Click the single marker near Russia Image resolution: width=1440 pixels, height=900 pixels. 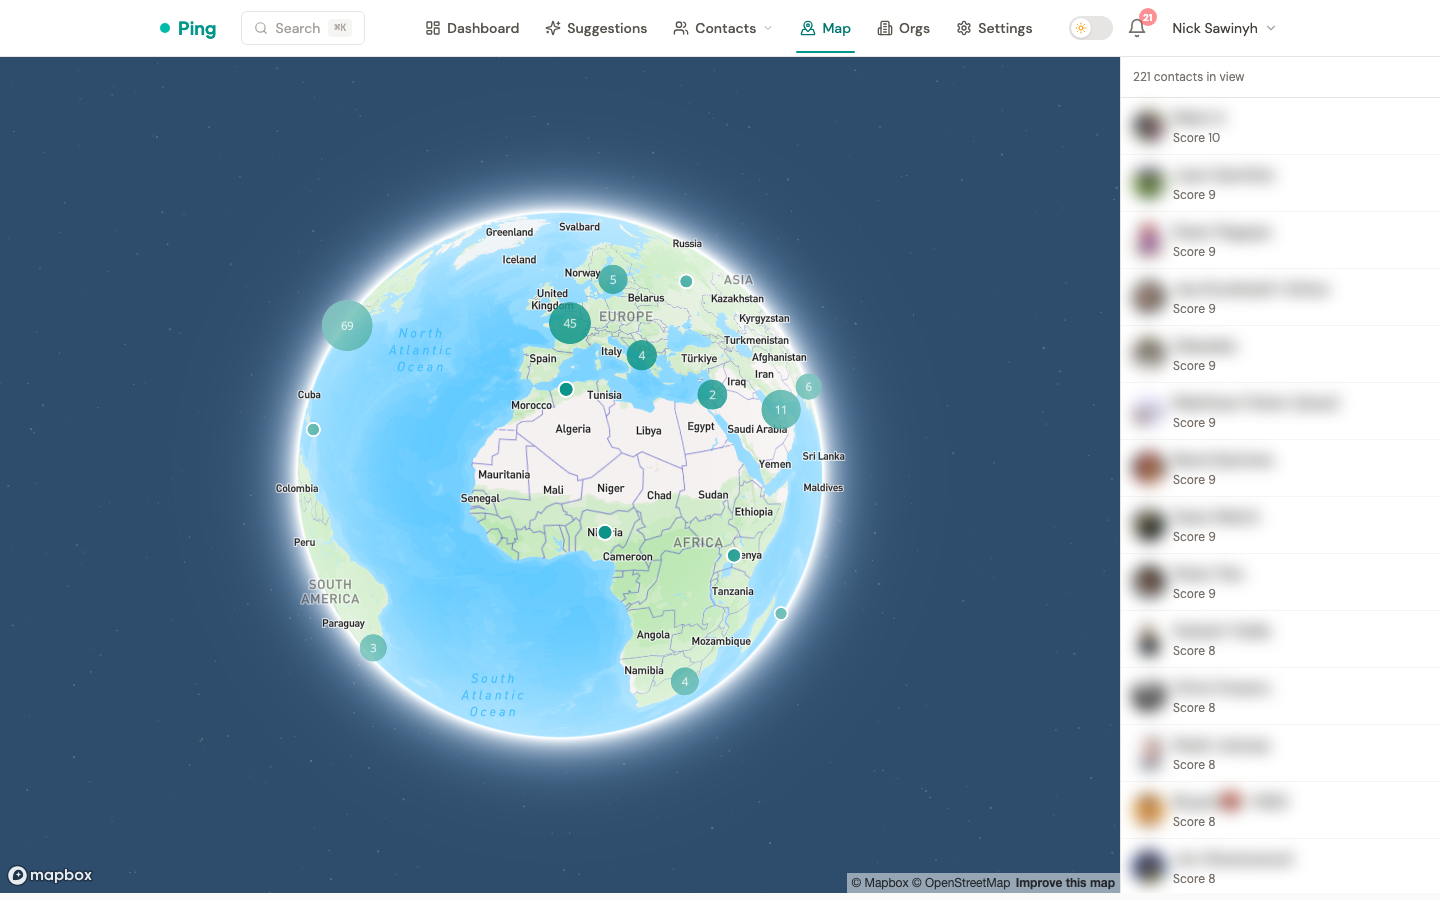686,281
